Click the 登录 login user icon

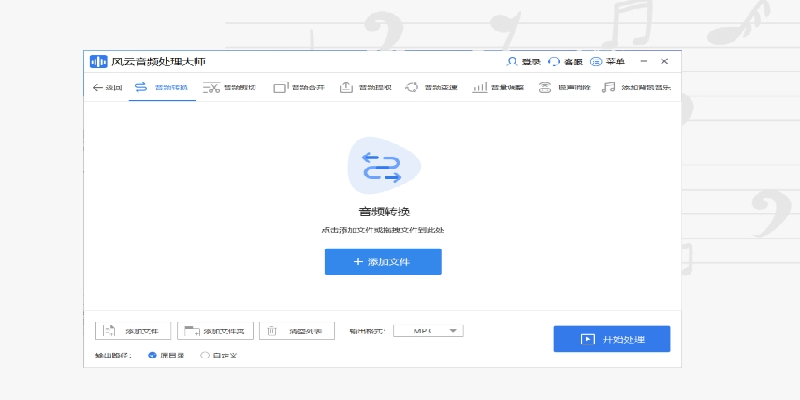[512, 62]
